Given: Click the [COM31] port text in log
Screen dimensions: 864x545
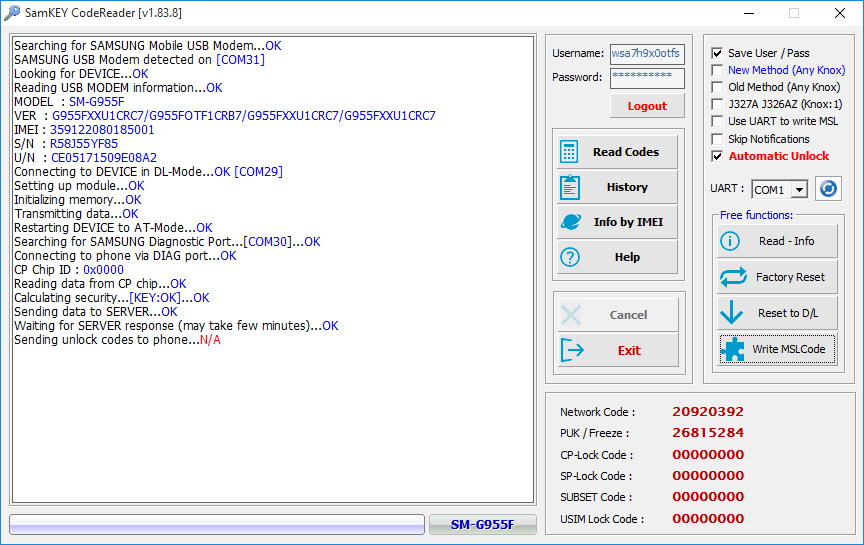Looking at the screenshot, I should pos(240,60).
